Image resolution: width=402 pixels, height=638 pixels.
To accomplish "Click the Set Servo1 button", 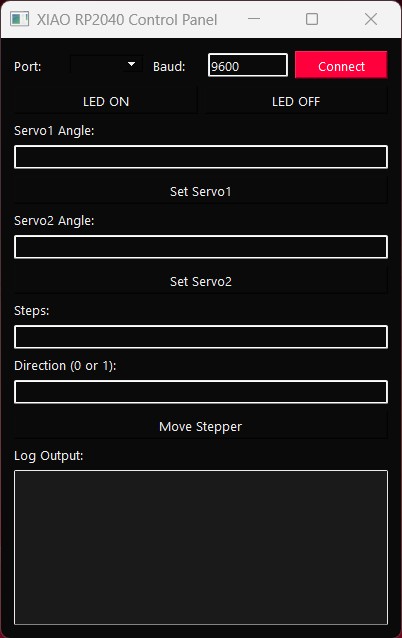I will click(201, 191).
